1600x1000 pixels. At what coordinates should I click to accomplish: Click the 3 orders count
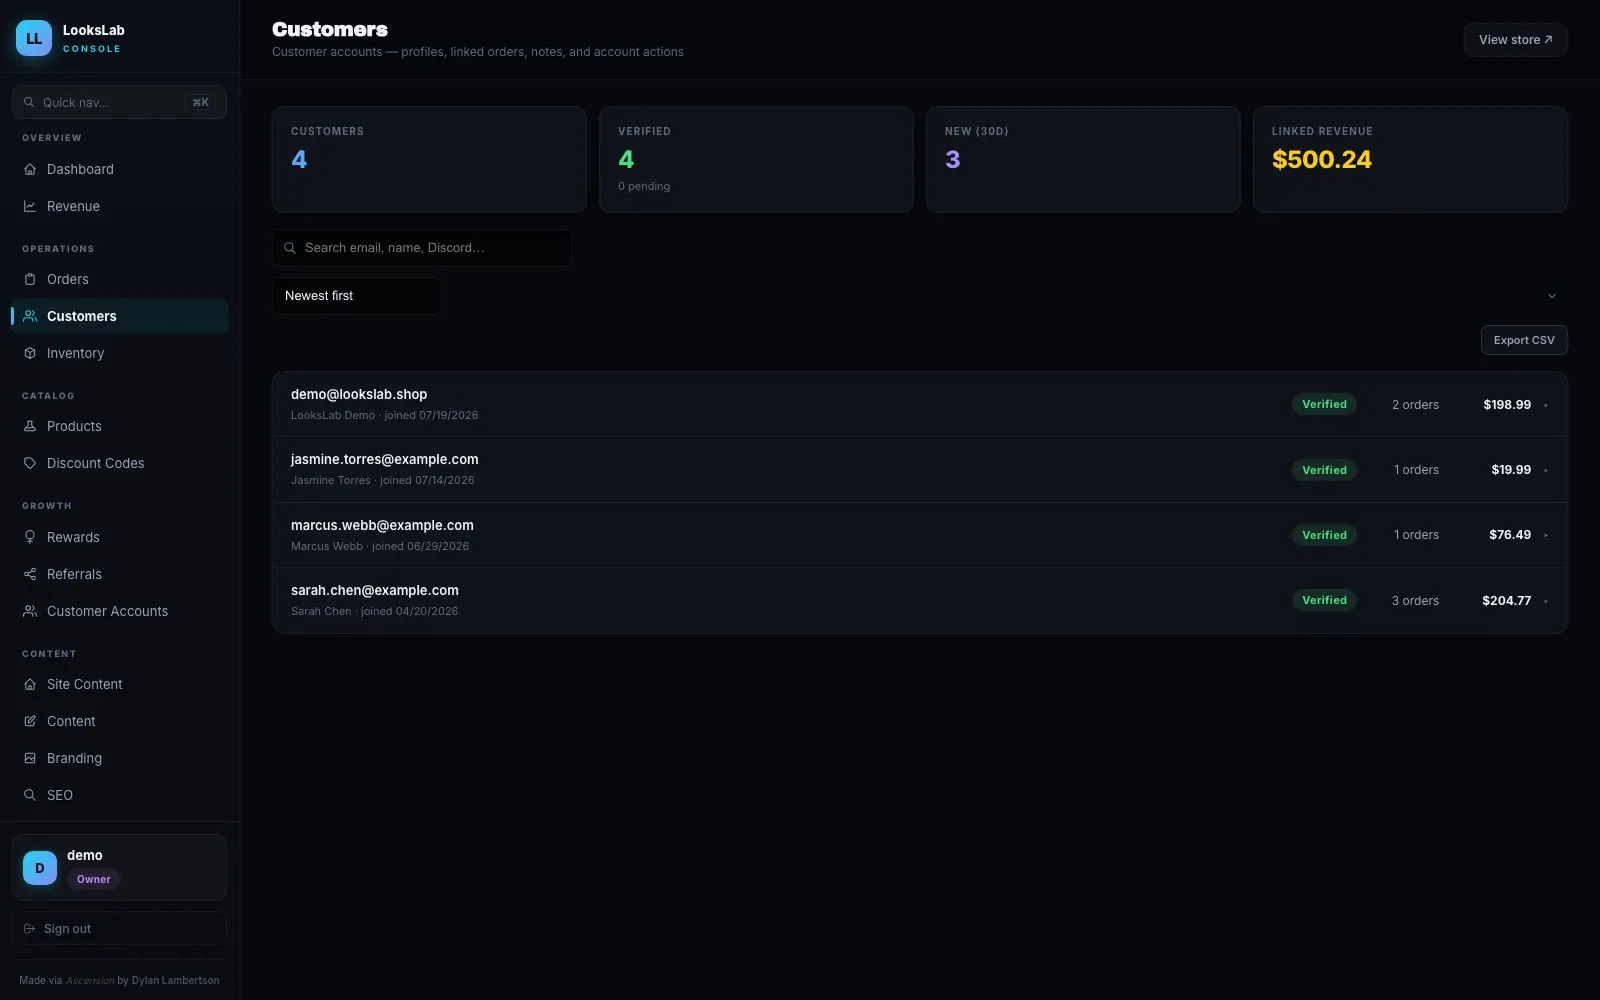1415,601
